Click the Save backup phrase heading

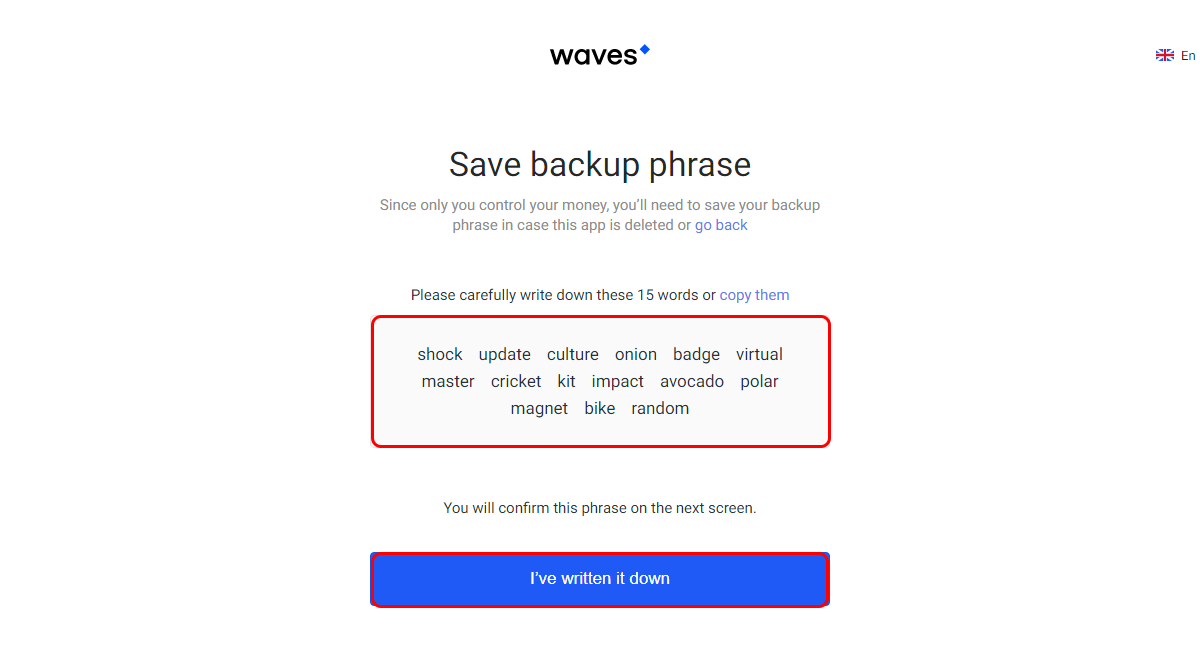pos(600,164)
